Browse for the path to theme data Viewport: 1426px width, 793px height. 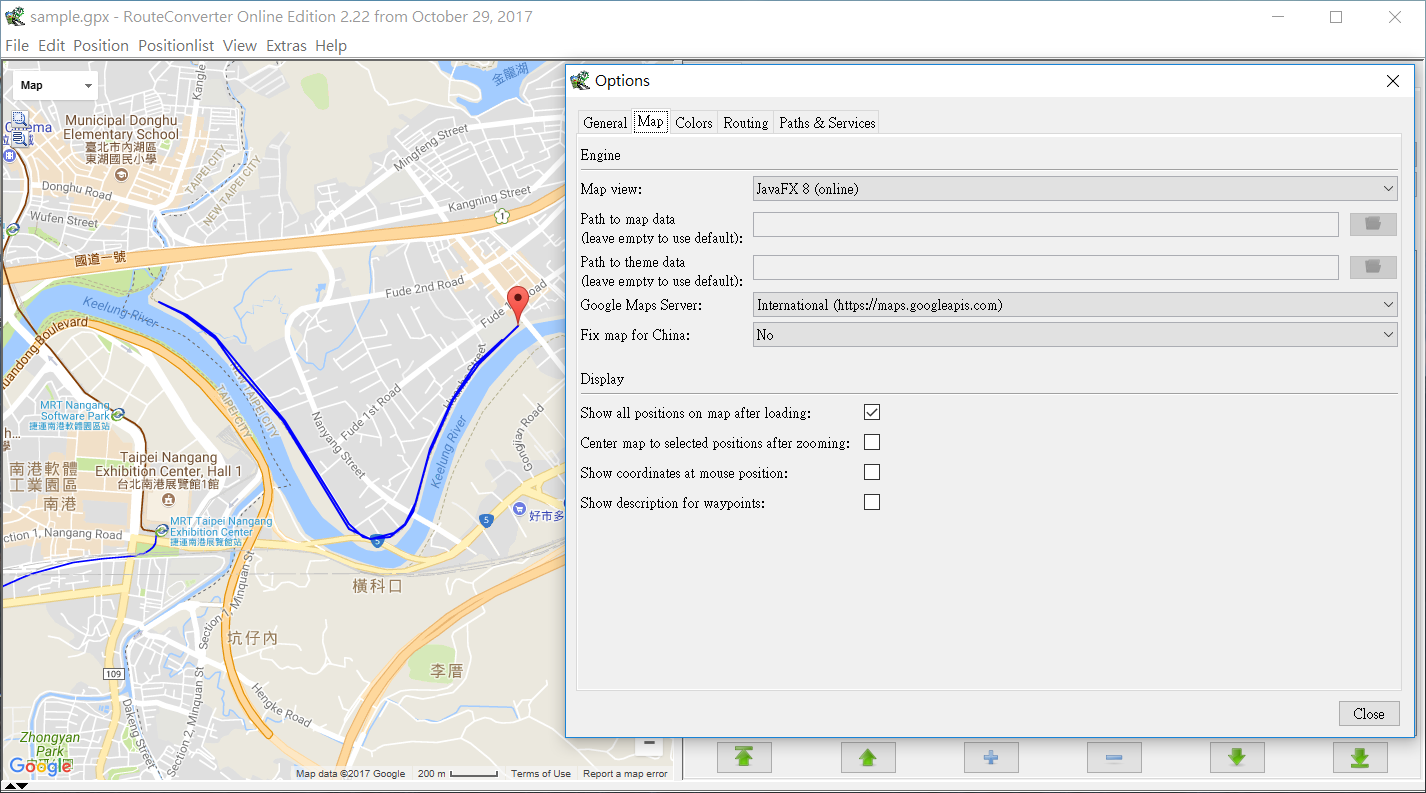1372,267
